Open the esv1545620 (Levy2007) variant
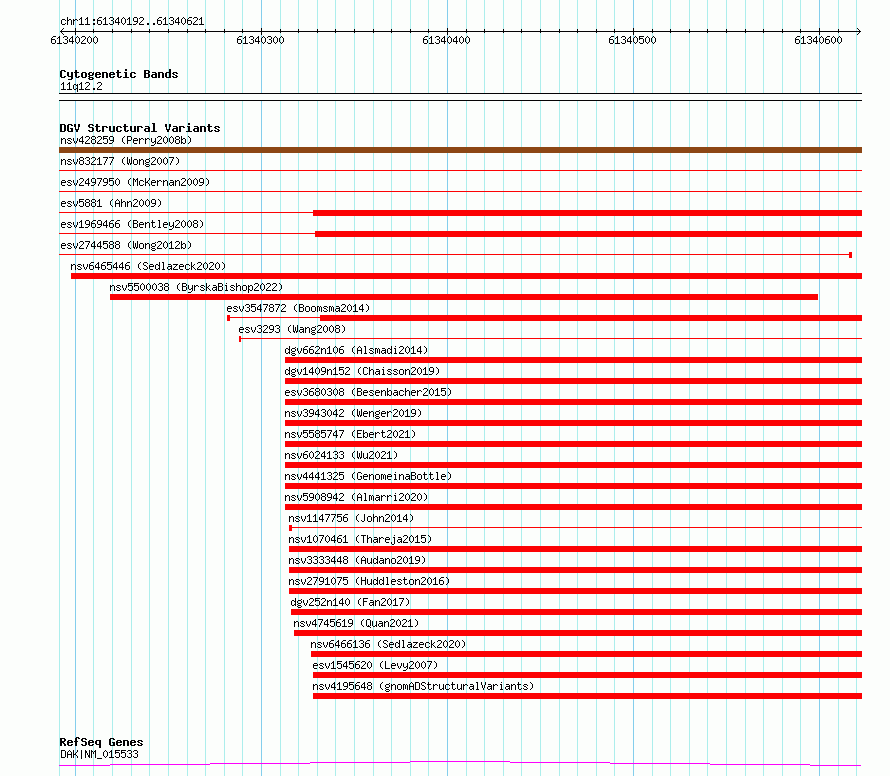 [x=375, y=665]
